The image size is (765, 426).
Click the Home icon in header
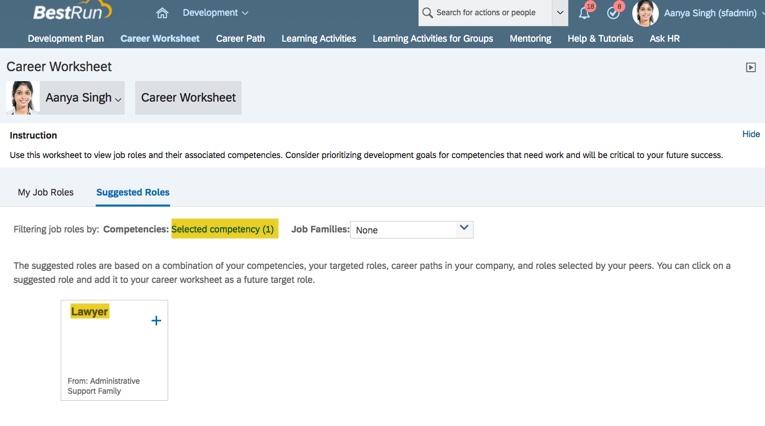pos(162,13)
